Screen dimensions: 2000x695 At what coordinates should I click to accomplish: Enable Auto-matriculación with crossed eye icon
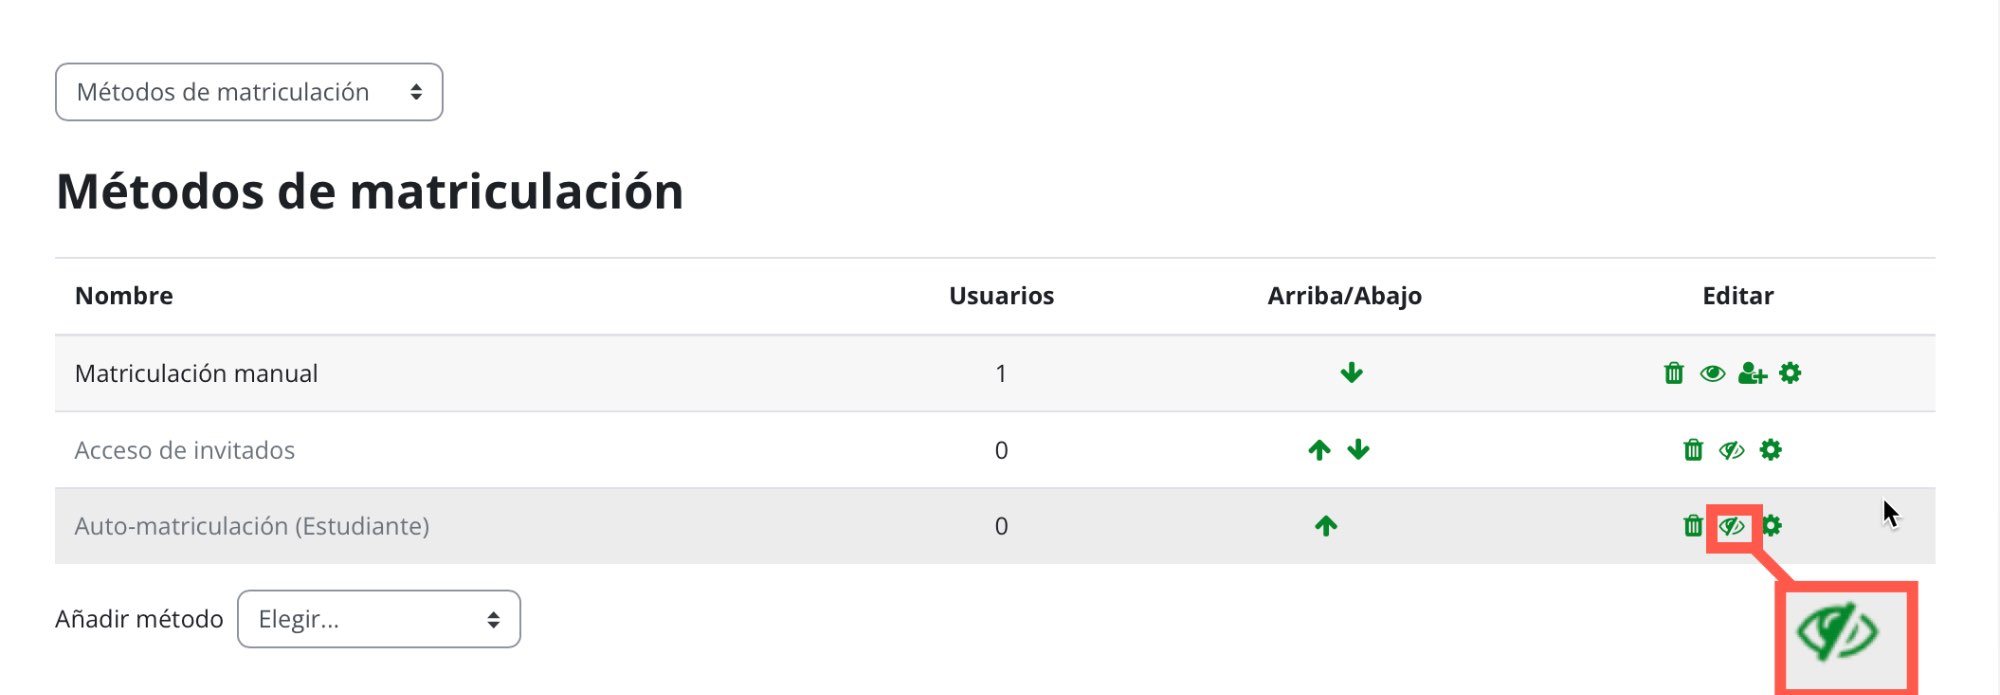[1732, 526]
